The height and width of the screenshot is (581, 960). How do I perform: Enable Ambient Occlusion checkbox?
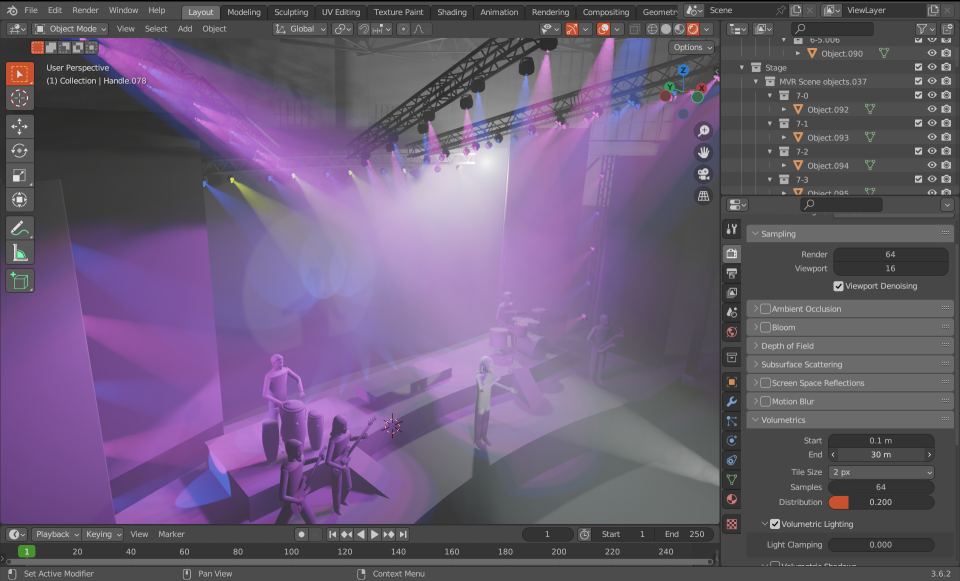(x=765, y=309)
